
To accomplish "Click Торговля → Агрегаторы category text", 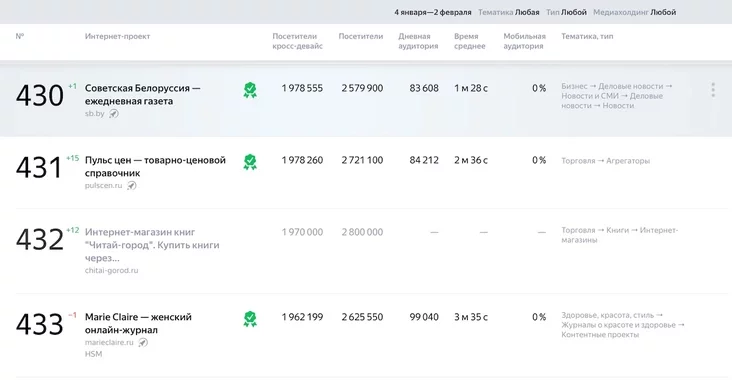I will point(605,161).
